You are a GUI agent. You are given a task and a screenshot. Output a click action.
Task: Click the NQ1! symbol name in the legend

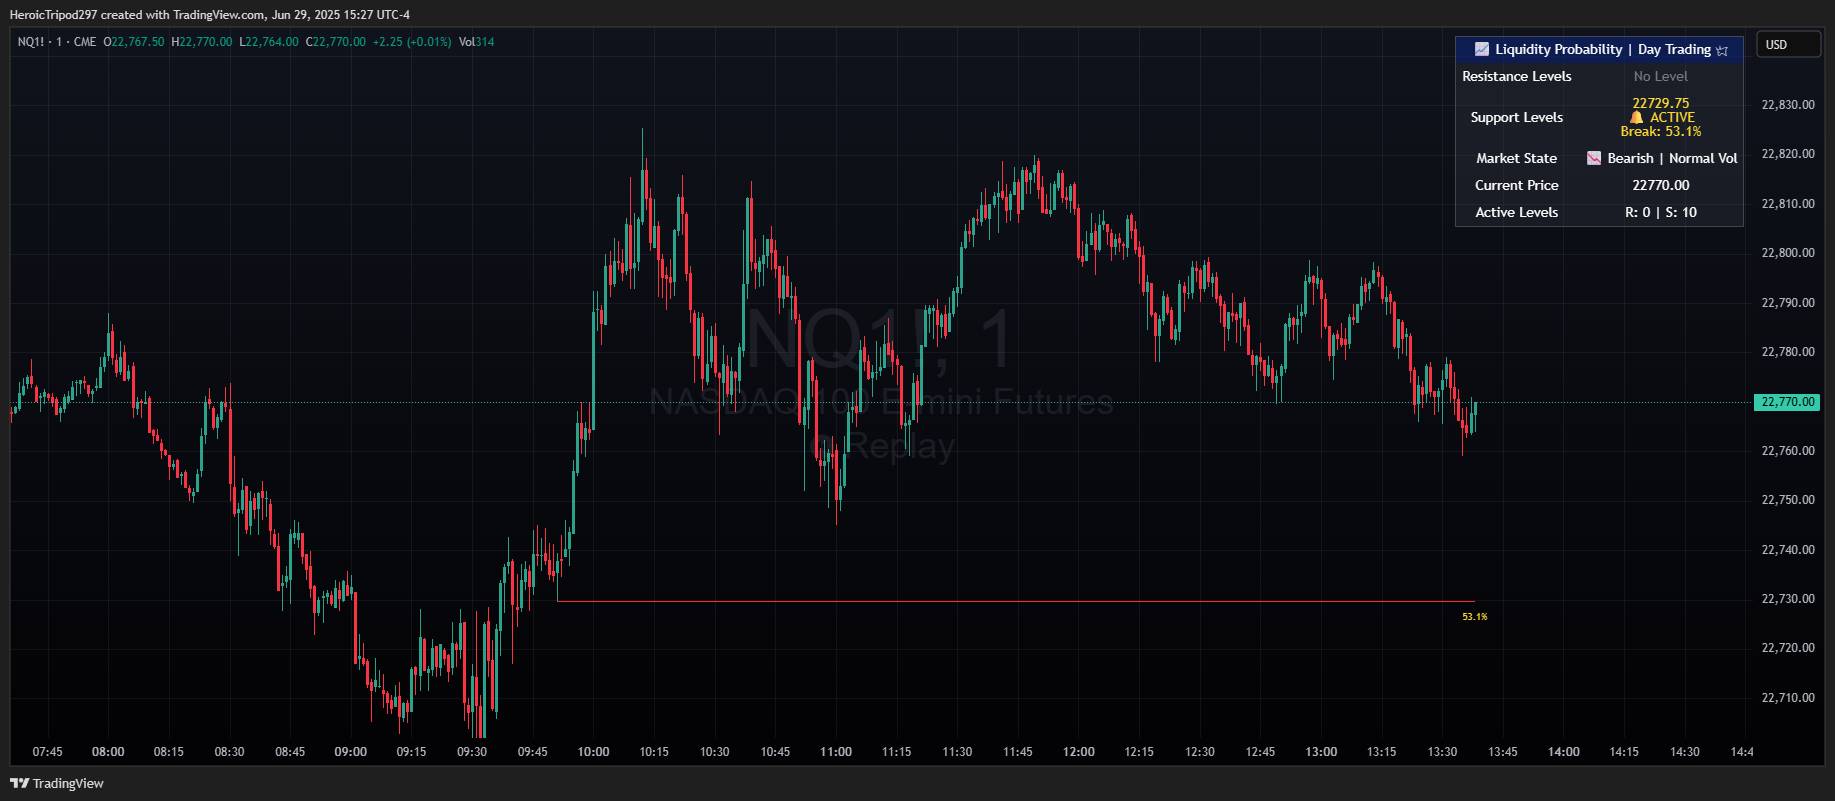click(x=31, y=42)
